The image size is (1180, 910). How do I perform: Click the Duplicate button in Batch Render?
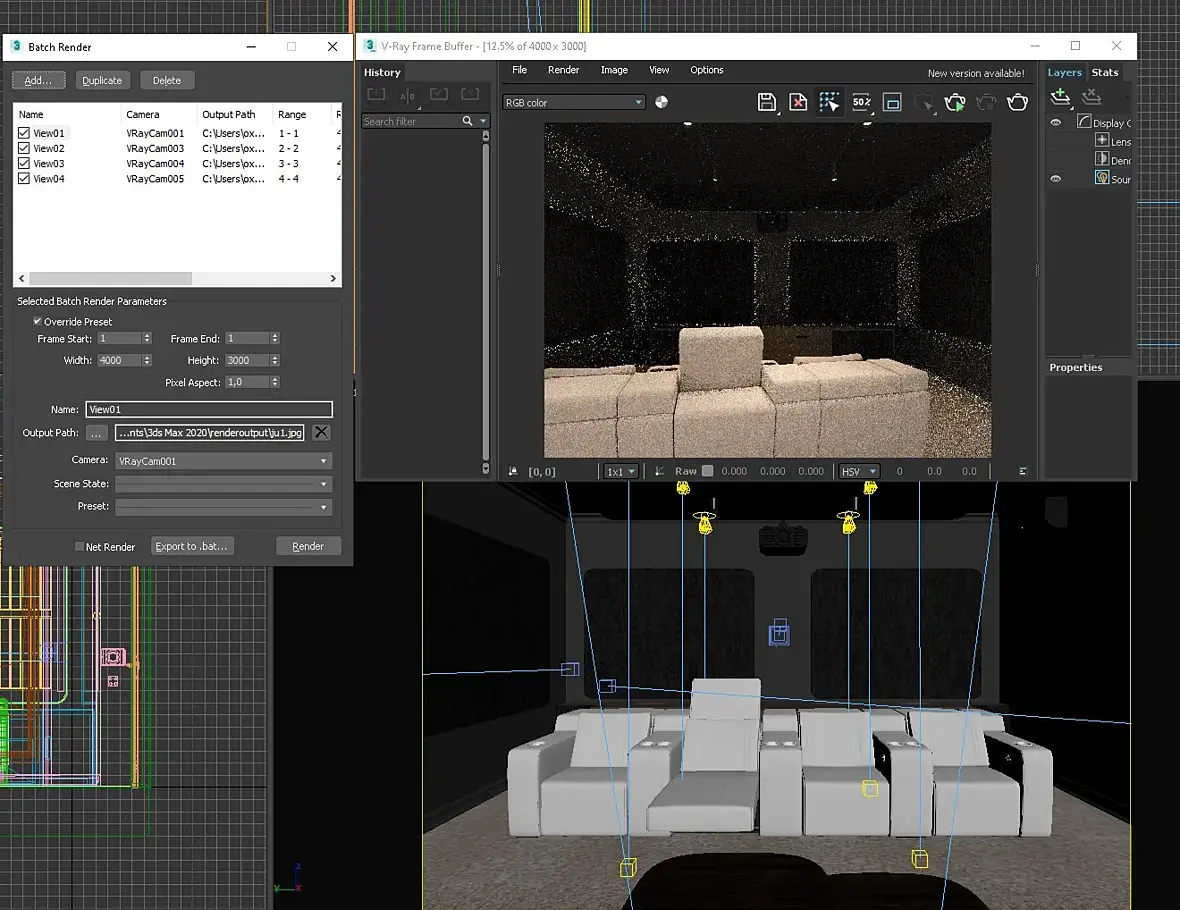[x=102, y=80]
